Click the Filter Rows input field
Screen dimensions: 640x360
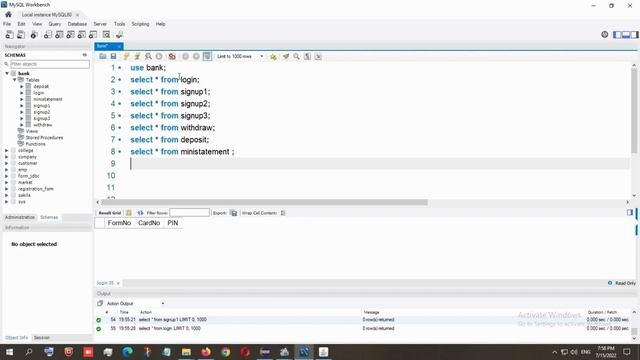tap(189, 213)
